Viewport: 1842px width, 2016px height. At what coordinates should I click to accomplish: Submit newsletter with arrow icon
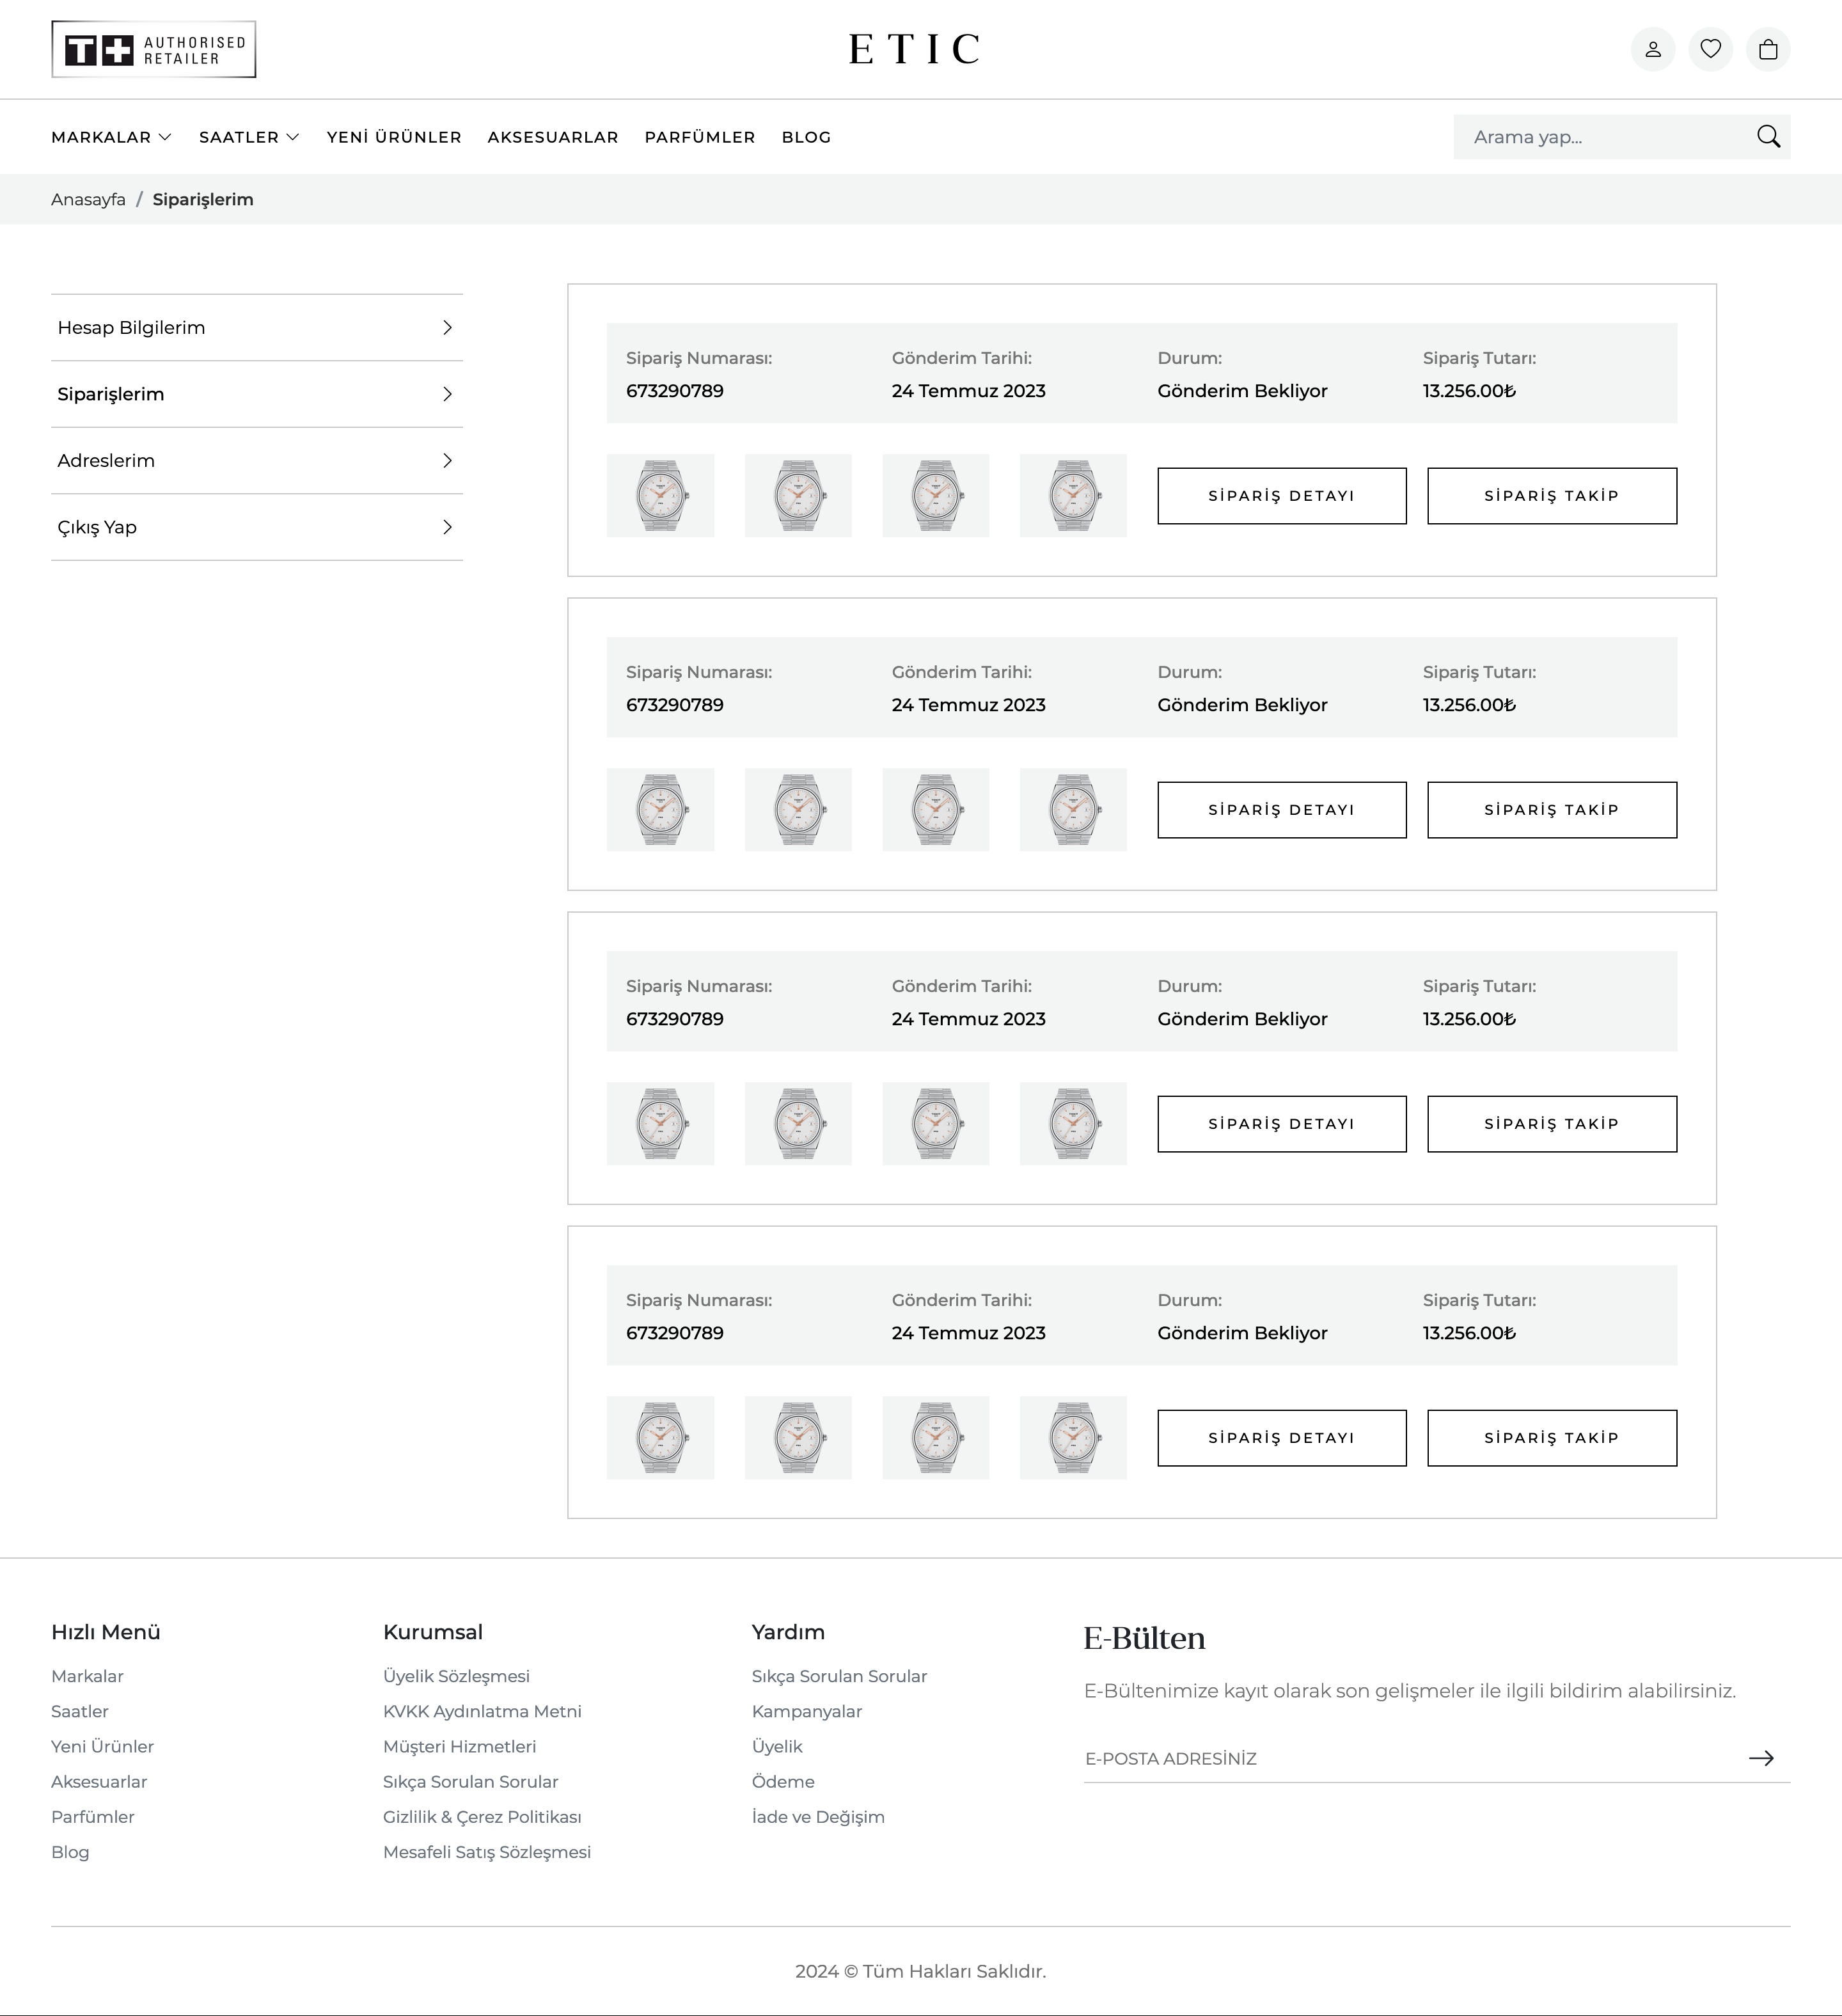(1760, 1758)
